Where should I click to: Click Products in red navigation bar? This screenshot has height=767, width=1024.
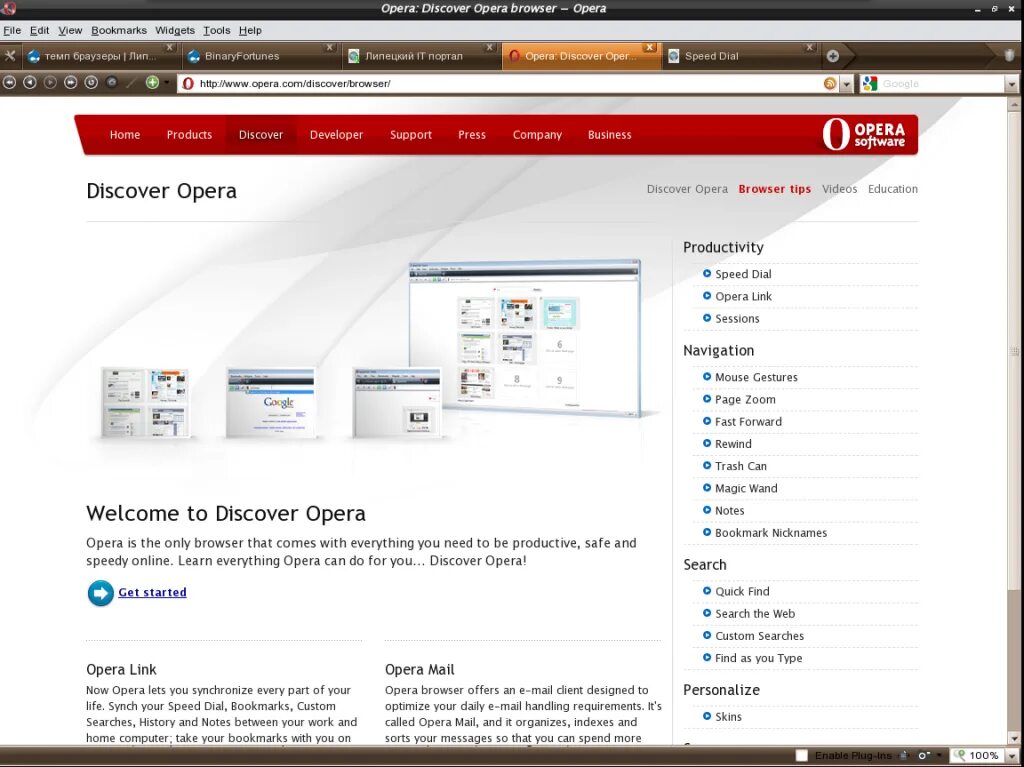click(x=189, y=135)
